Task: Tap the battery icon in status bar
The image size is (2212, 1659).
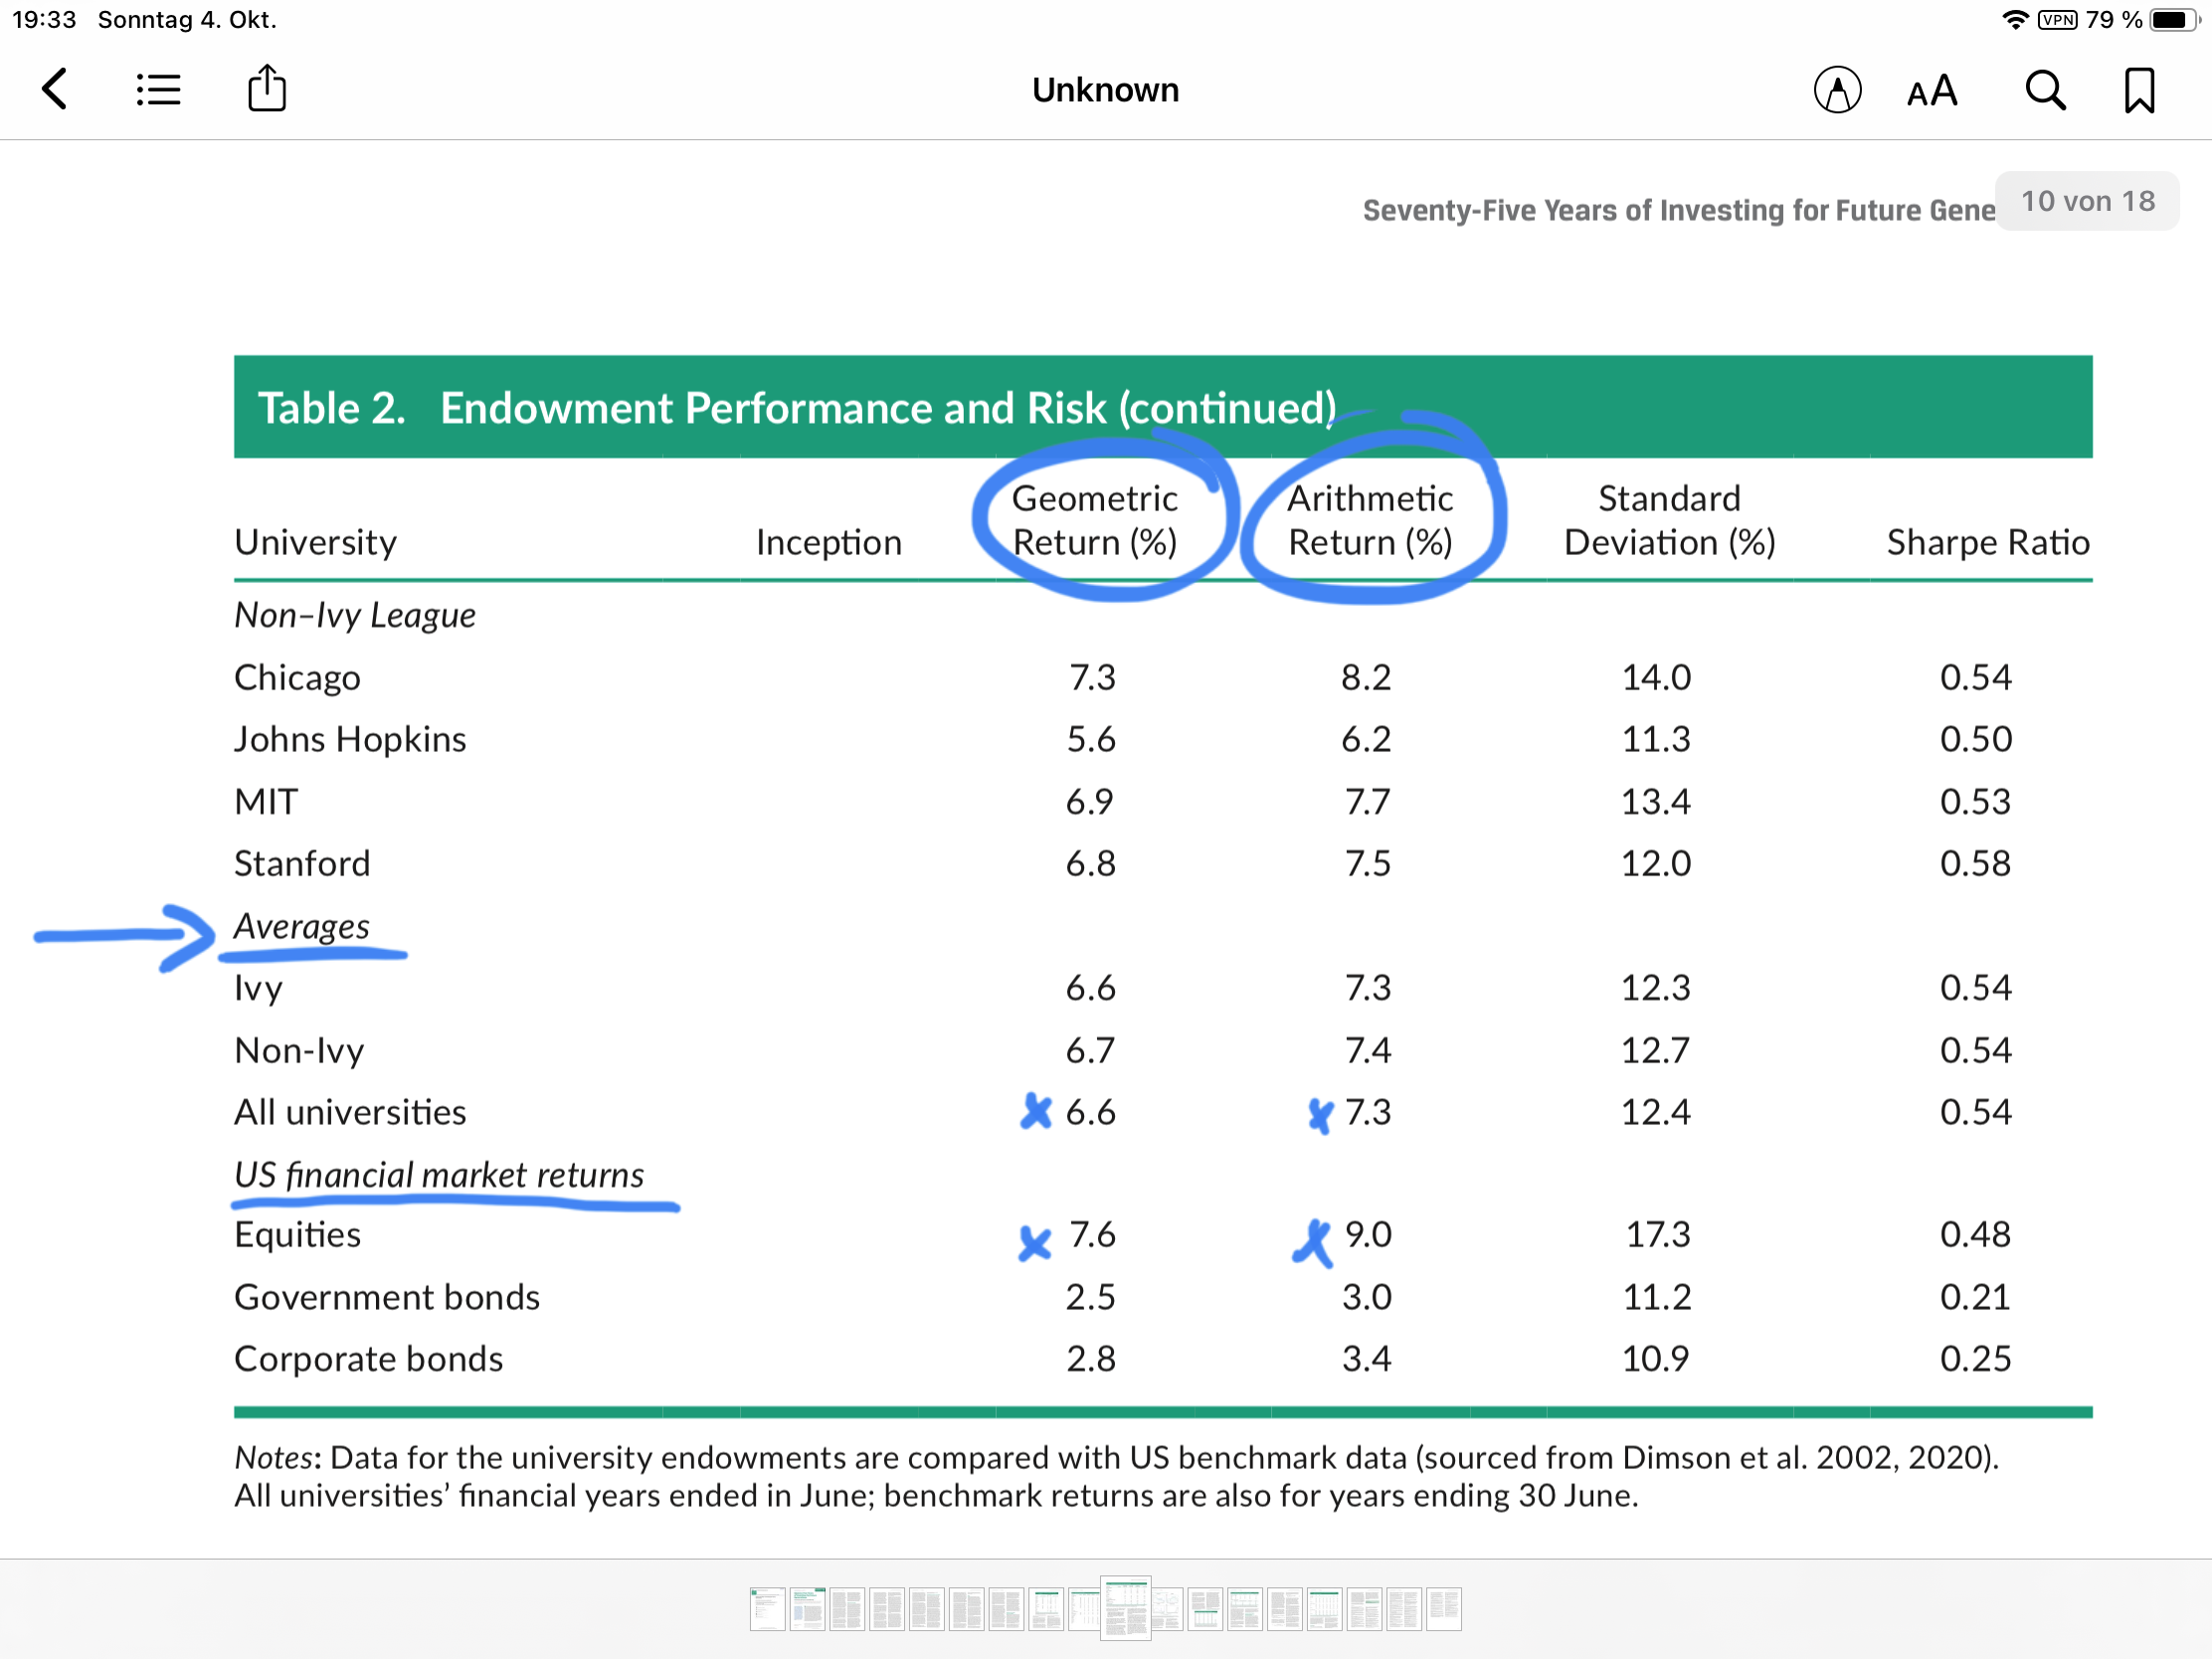Action: (2174, 20)
